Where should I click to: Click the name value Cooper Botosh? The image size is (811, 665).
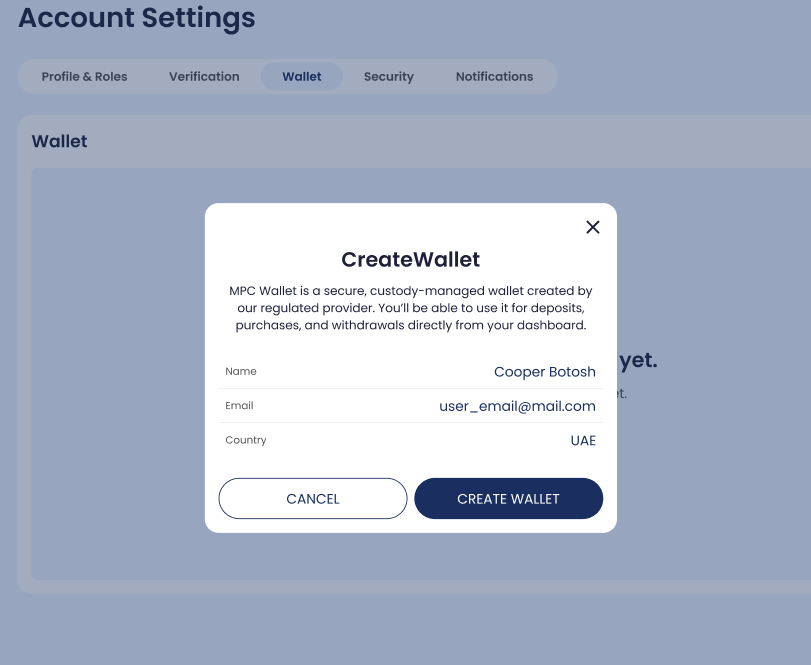pos(545,372)
